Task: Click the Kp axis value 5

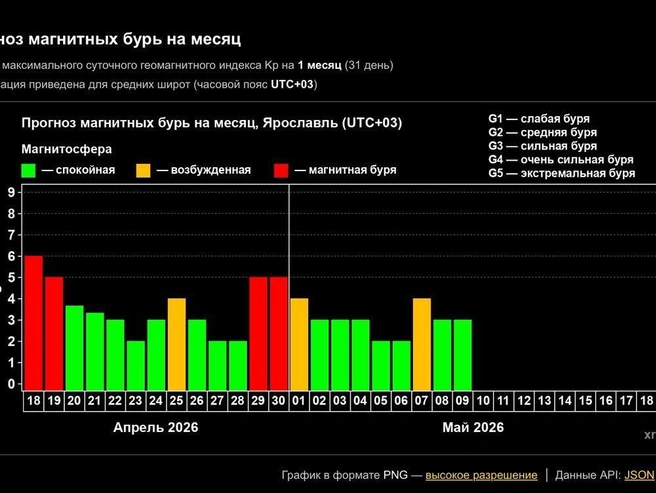Action: pyautogui.click(x=11, y=277)
